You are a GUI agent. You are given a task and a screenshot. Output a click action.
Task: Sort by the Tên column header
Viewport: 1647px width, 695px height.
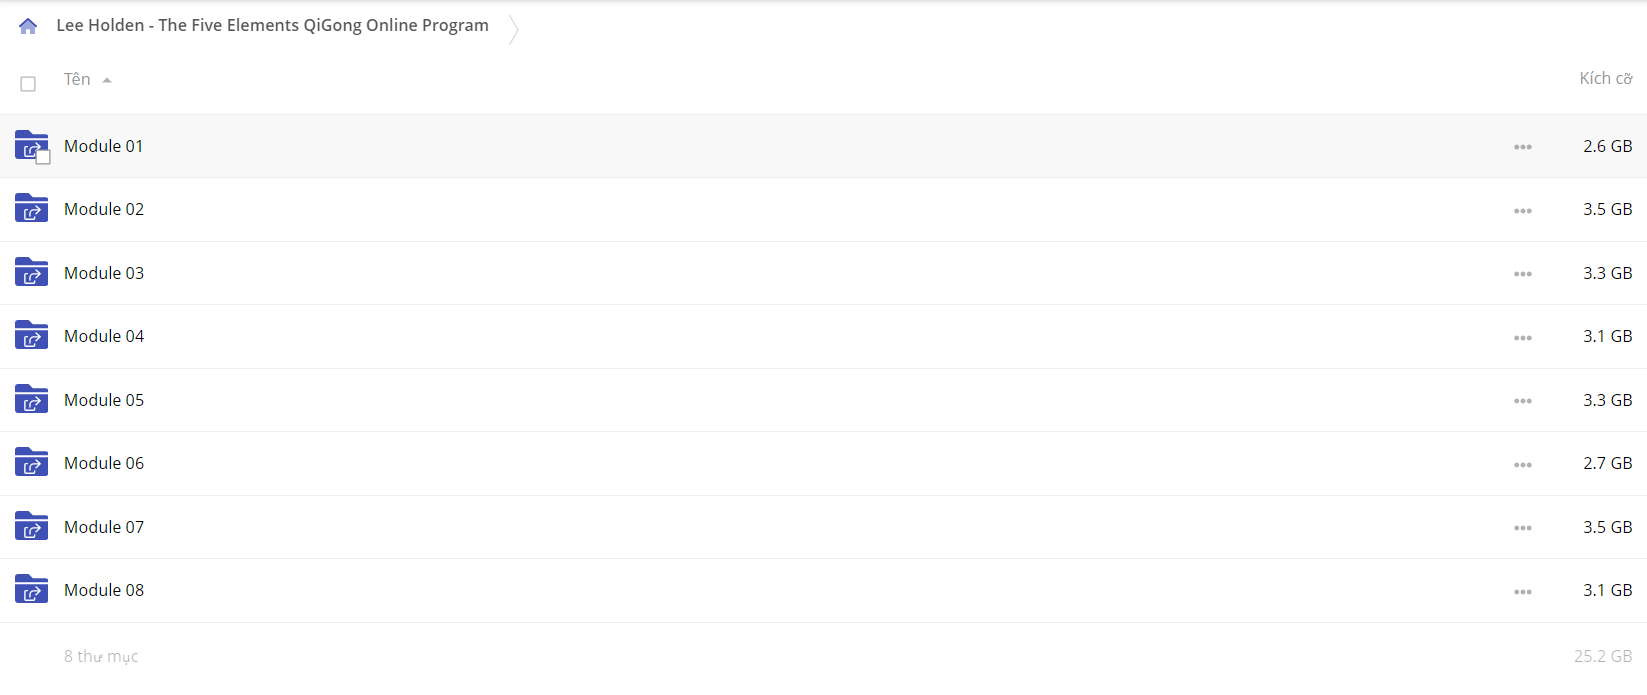[x=77, y=79]
